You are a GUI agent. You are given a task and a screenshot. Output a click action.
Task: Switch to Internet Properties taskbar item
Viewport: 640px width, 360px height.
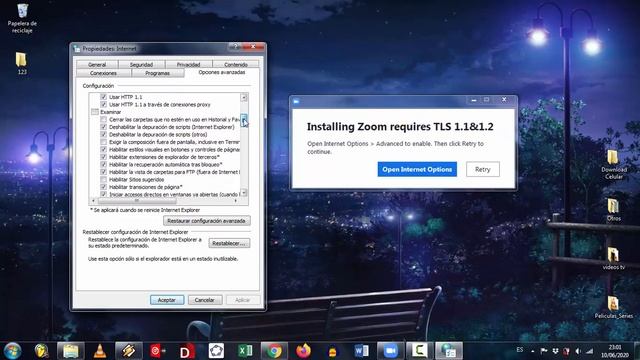[x=449, y=351]
